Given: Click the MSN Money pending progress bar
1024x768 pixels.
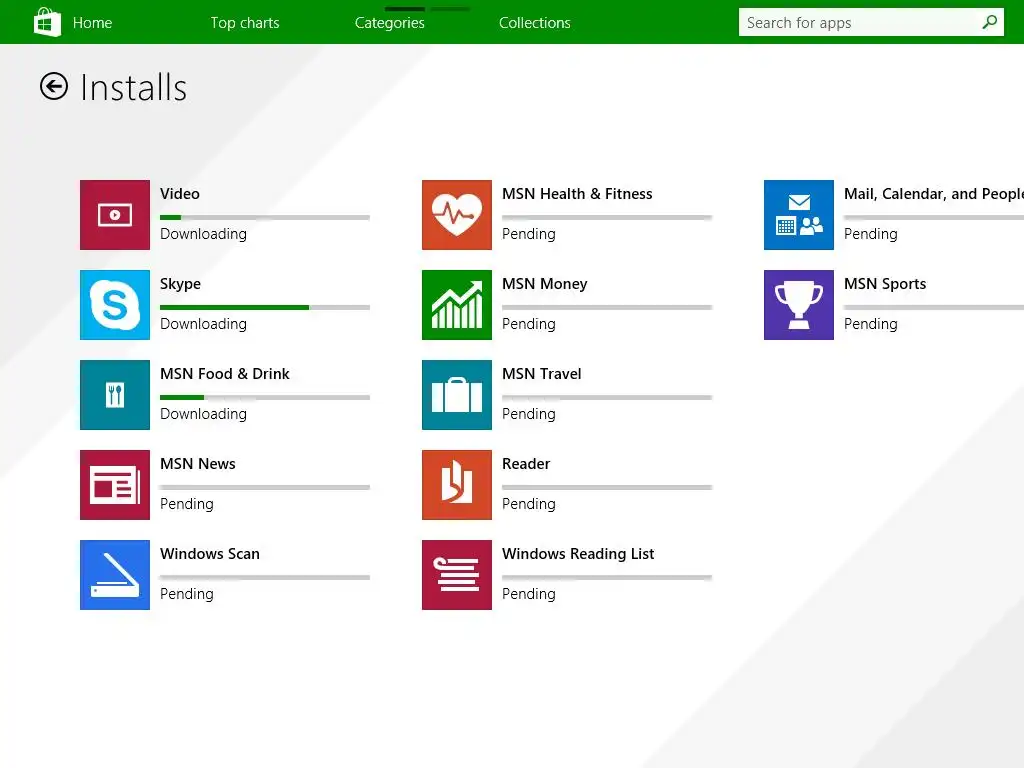Looking at the screenshot, I should tap(607, 308).
